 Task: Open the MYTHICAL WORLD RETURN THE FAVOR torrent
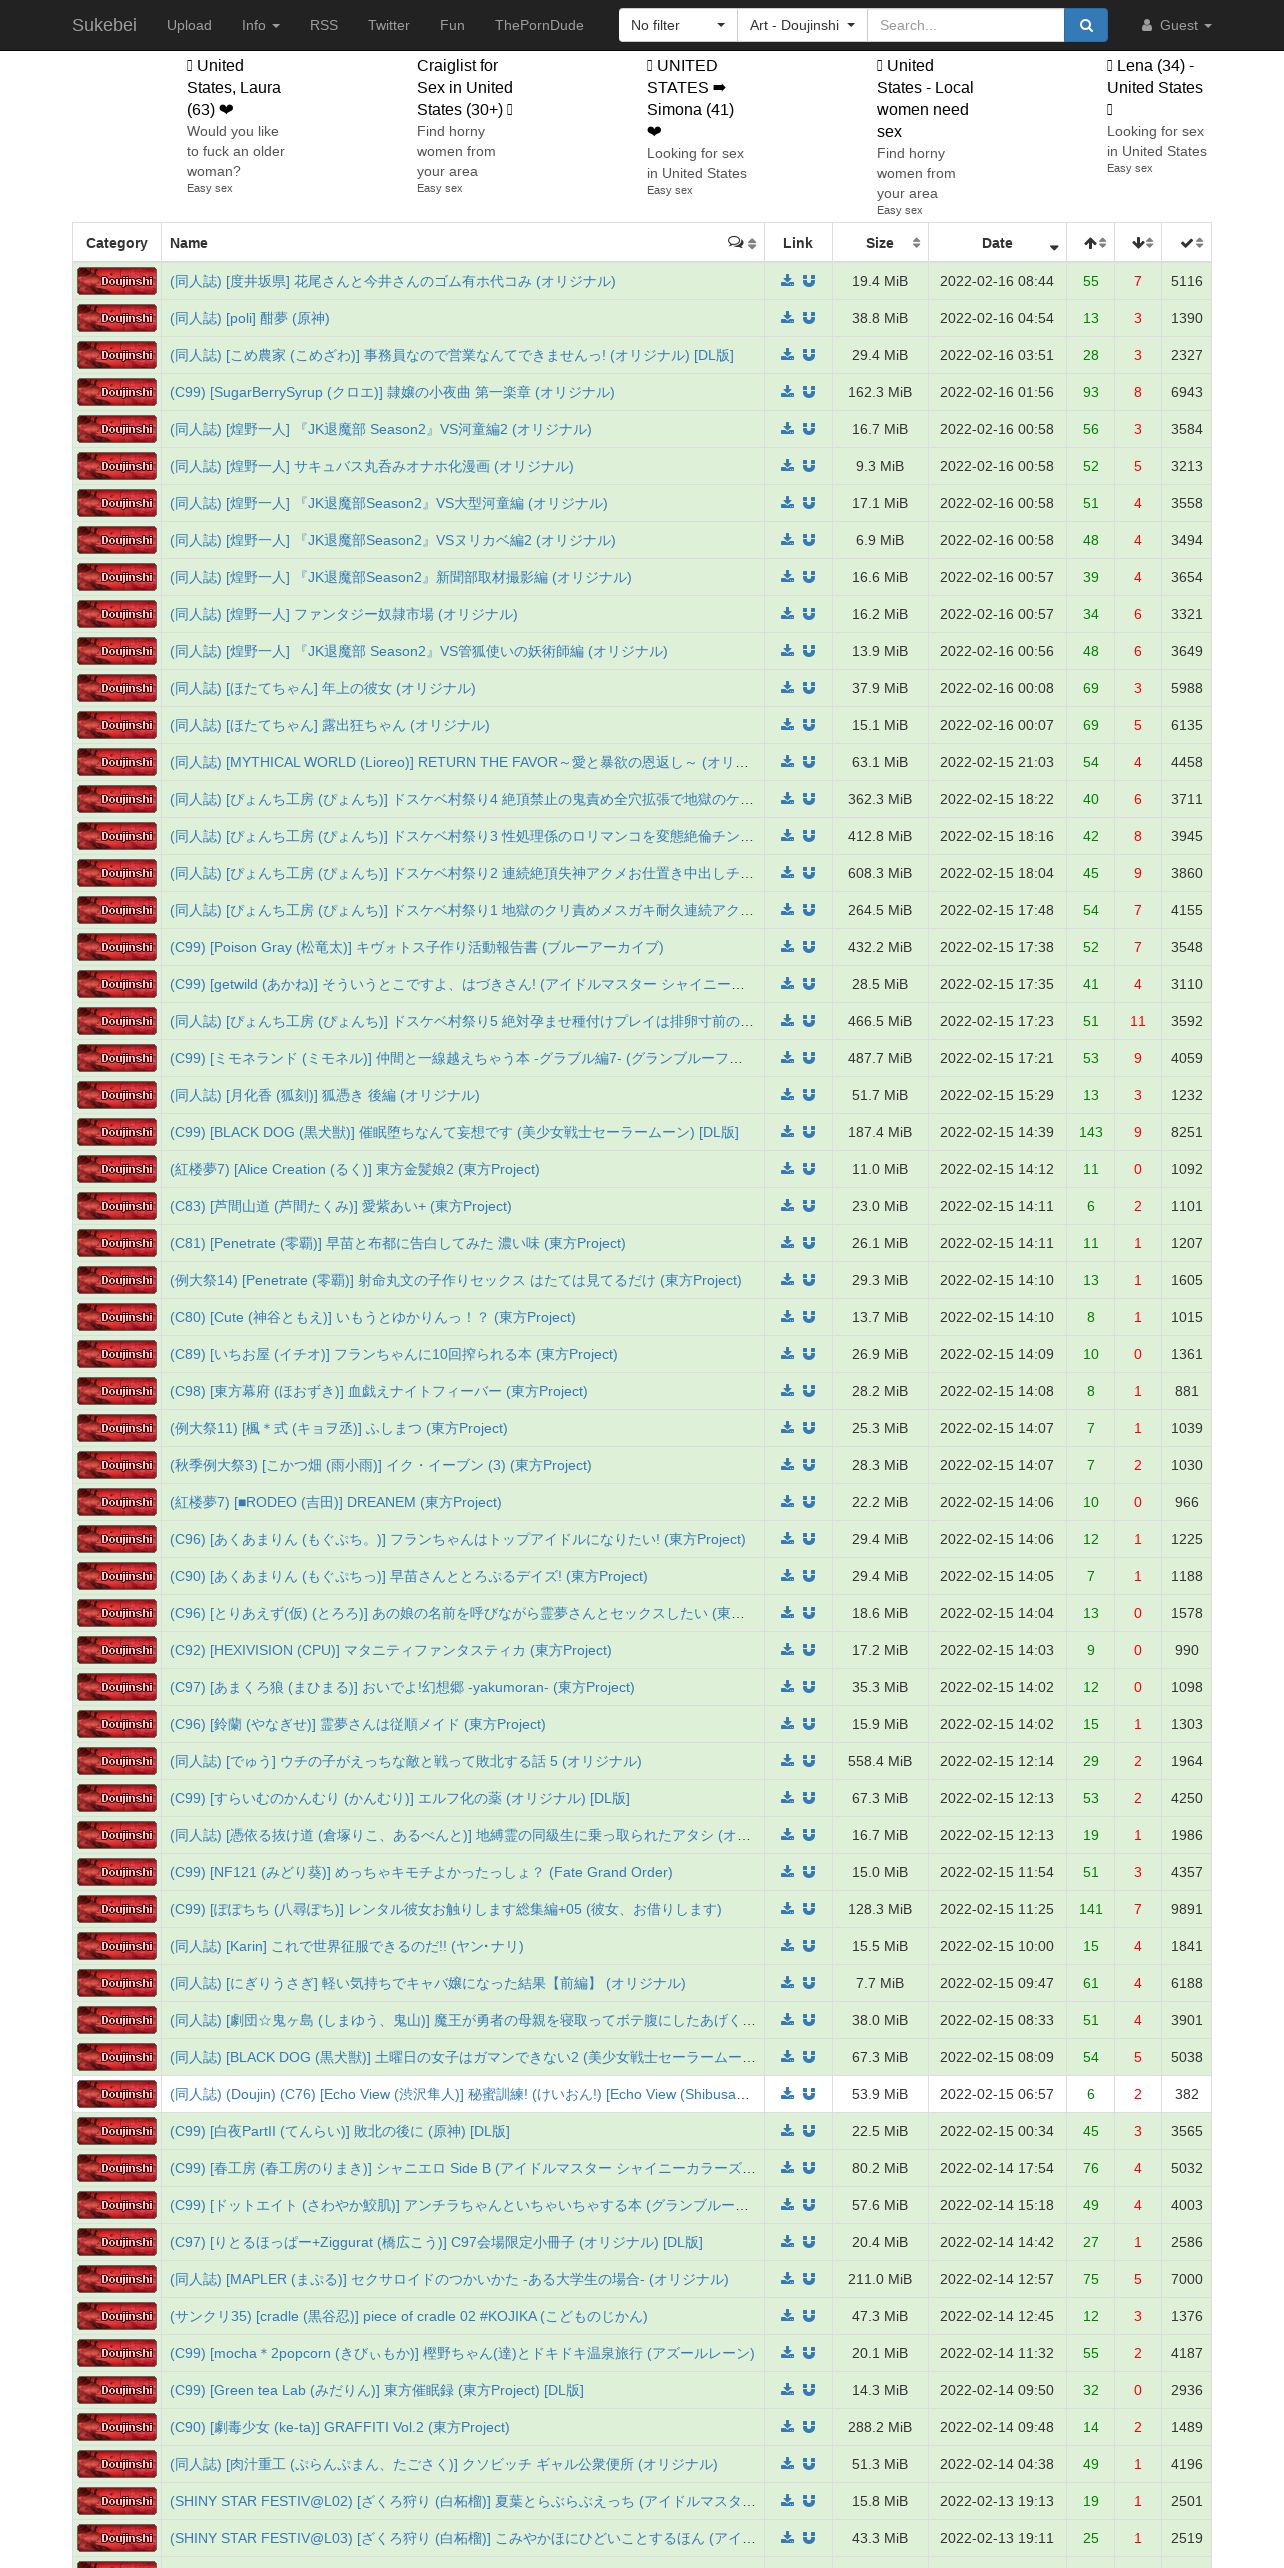point(459,762)
